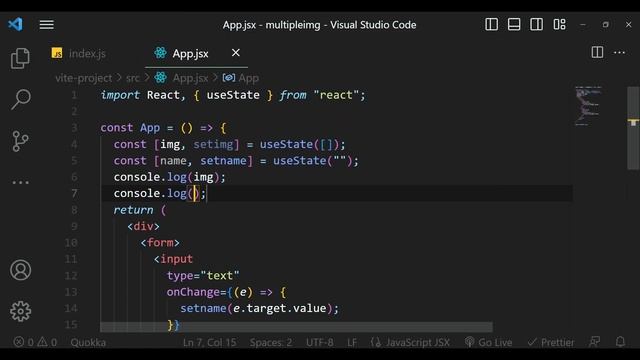
Task: Click the horizontal editor scrollbar
Action: click(296, 327)
